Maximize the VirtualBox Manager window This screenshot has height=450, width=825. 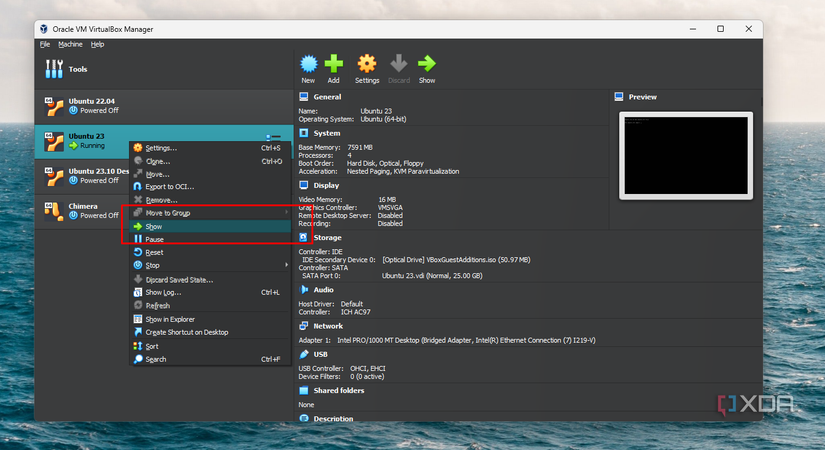[720, 29]
